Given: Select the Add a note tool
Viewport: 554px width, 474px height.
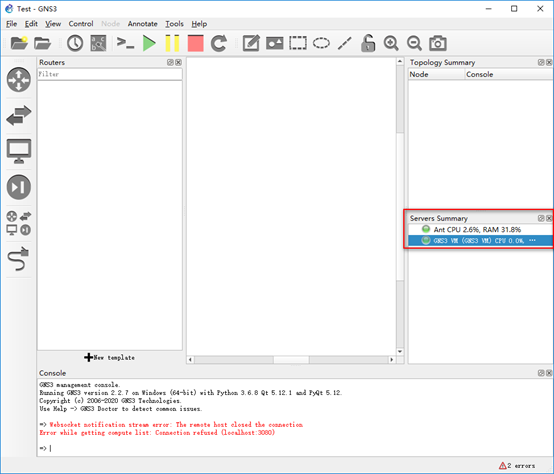Looking at the screenshot, I should click(x=251, y=43).
